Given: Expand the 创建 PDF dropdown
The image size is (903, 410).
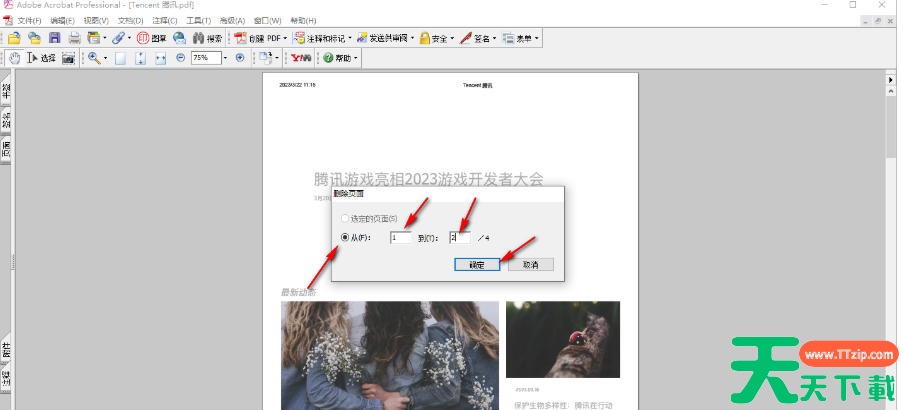Looking at the screenshot, I should [x=286, y=38].
